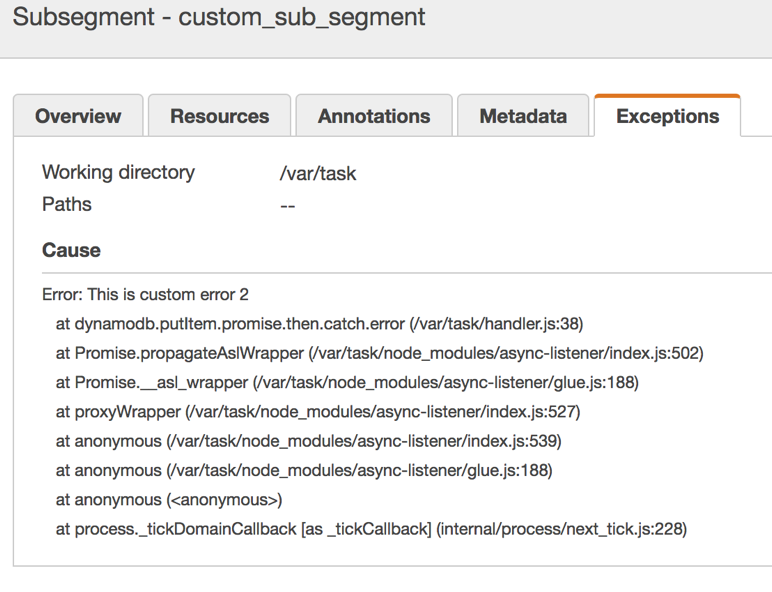Viewport: 772px width, 592px height.
Task: Click the Paths label
Action: pyautogui.click(x=67, y=204)
